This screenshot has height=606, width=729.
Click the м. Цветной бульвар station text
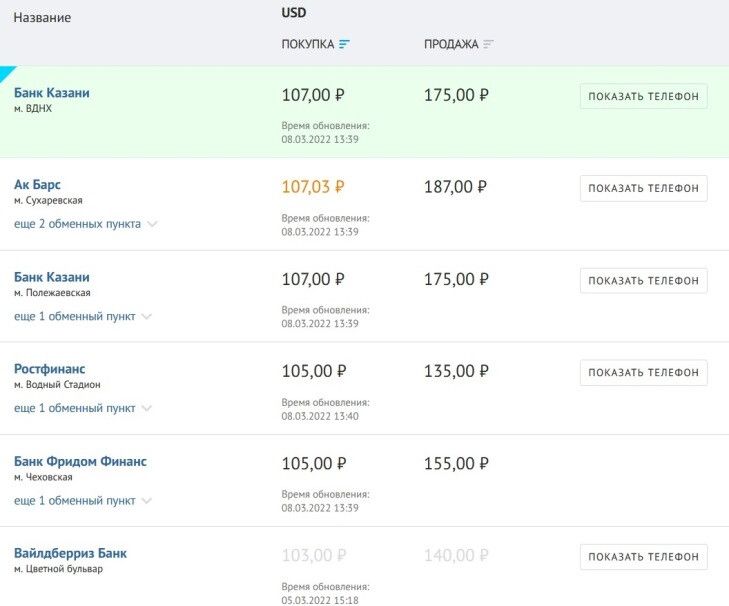click(x=59, y=569)
